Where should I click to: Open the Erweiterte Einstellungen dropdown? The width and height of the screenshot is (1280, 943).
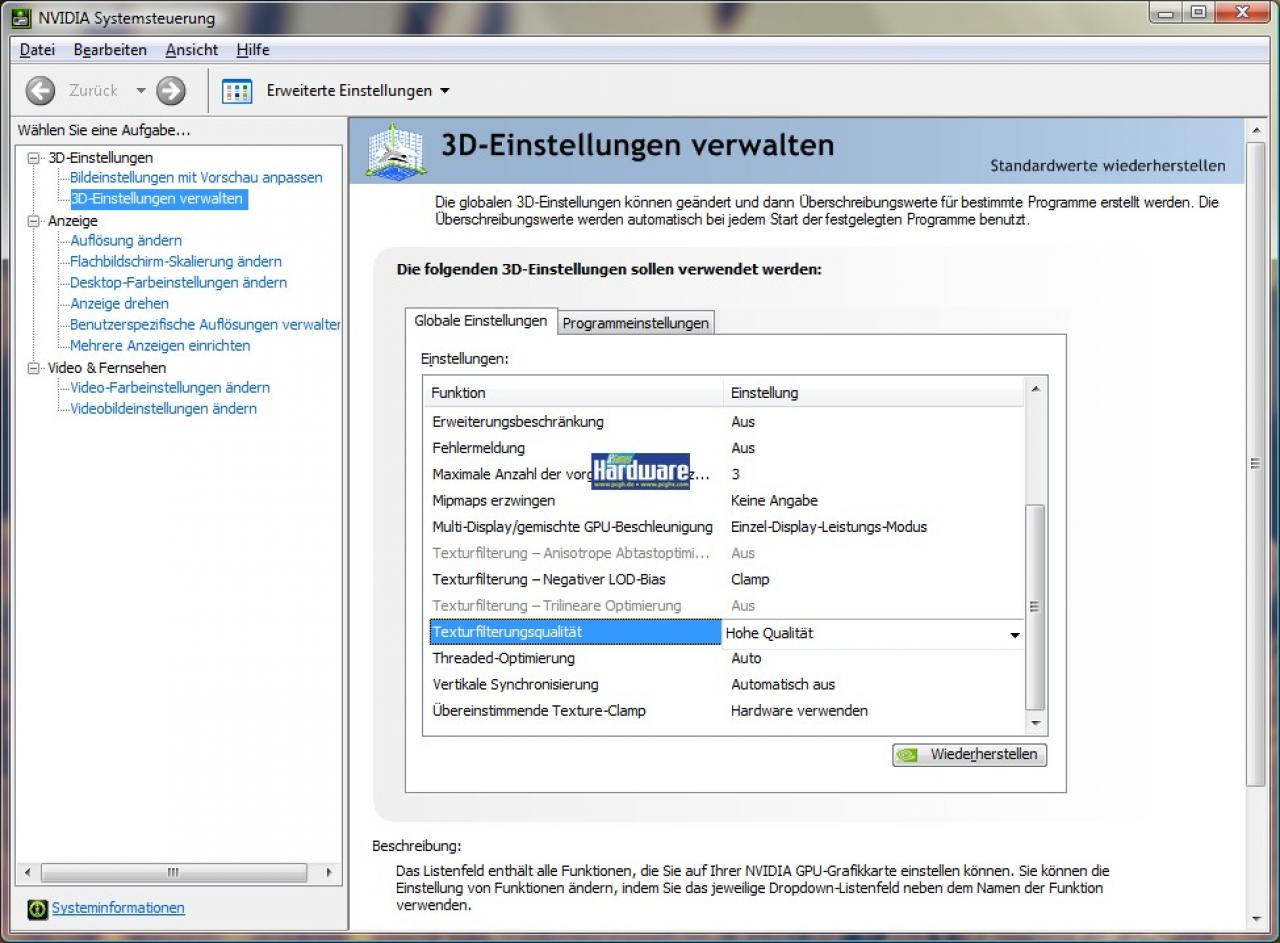click(x=358, y=91)
